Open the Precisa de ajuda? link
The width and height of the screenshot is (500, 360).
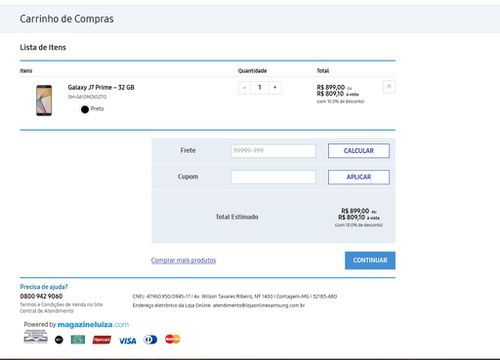point(44,287)
